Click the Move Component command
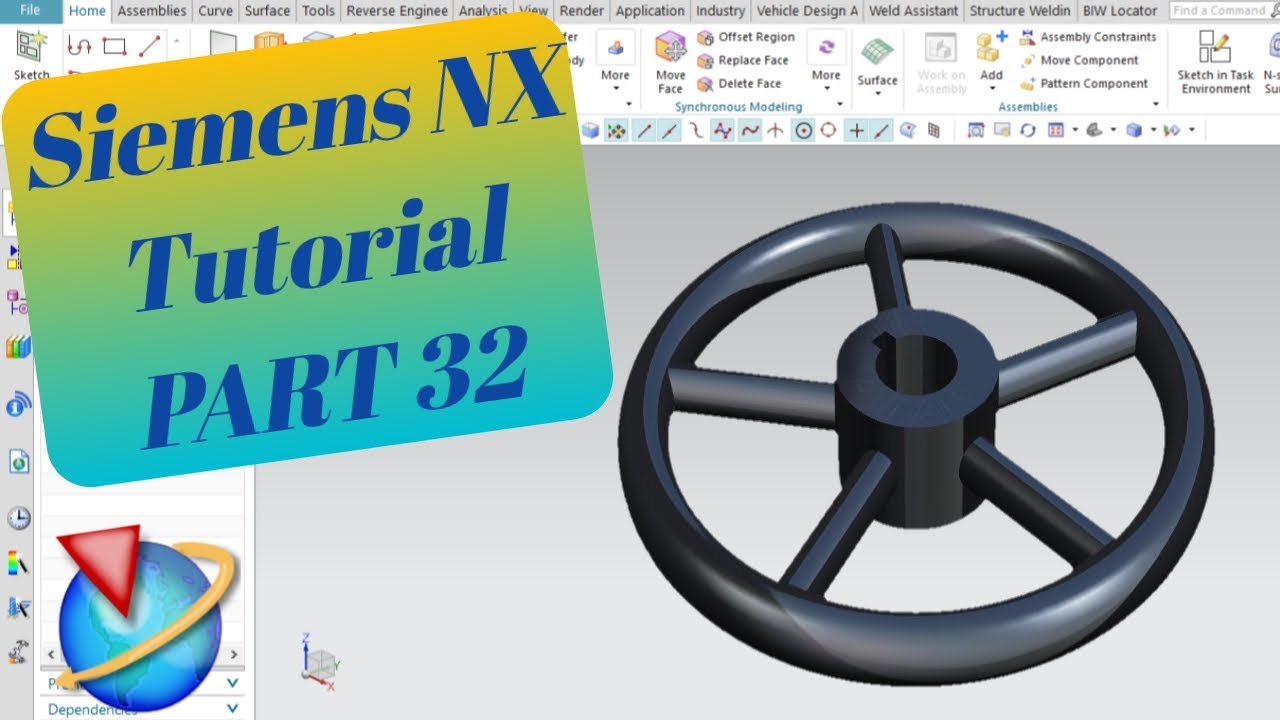 (x=1079, y=60)
